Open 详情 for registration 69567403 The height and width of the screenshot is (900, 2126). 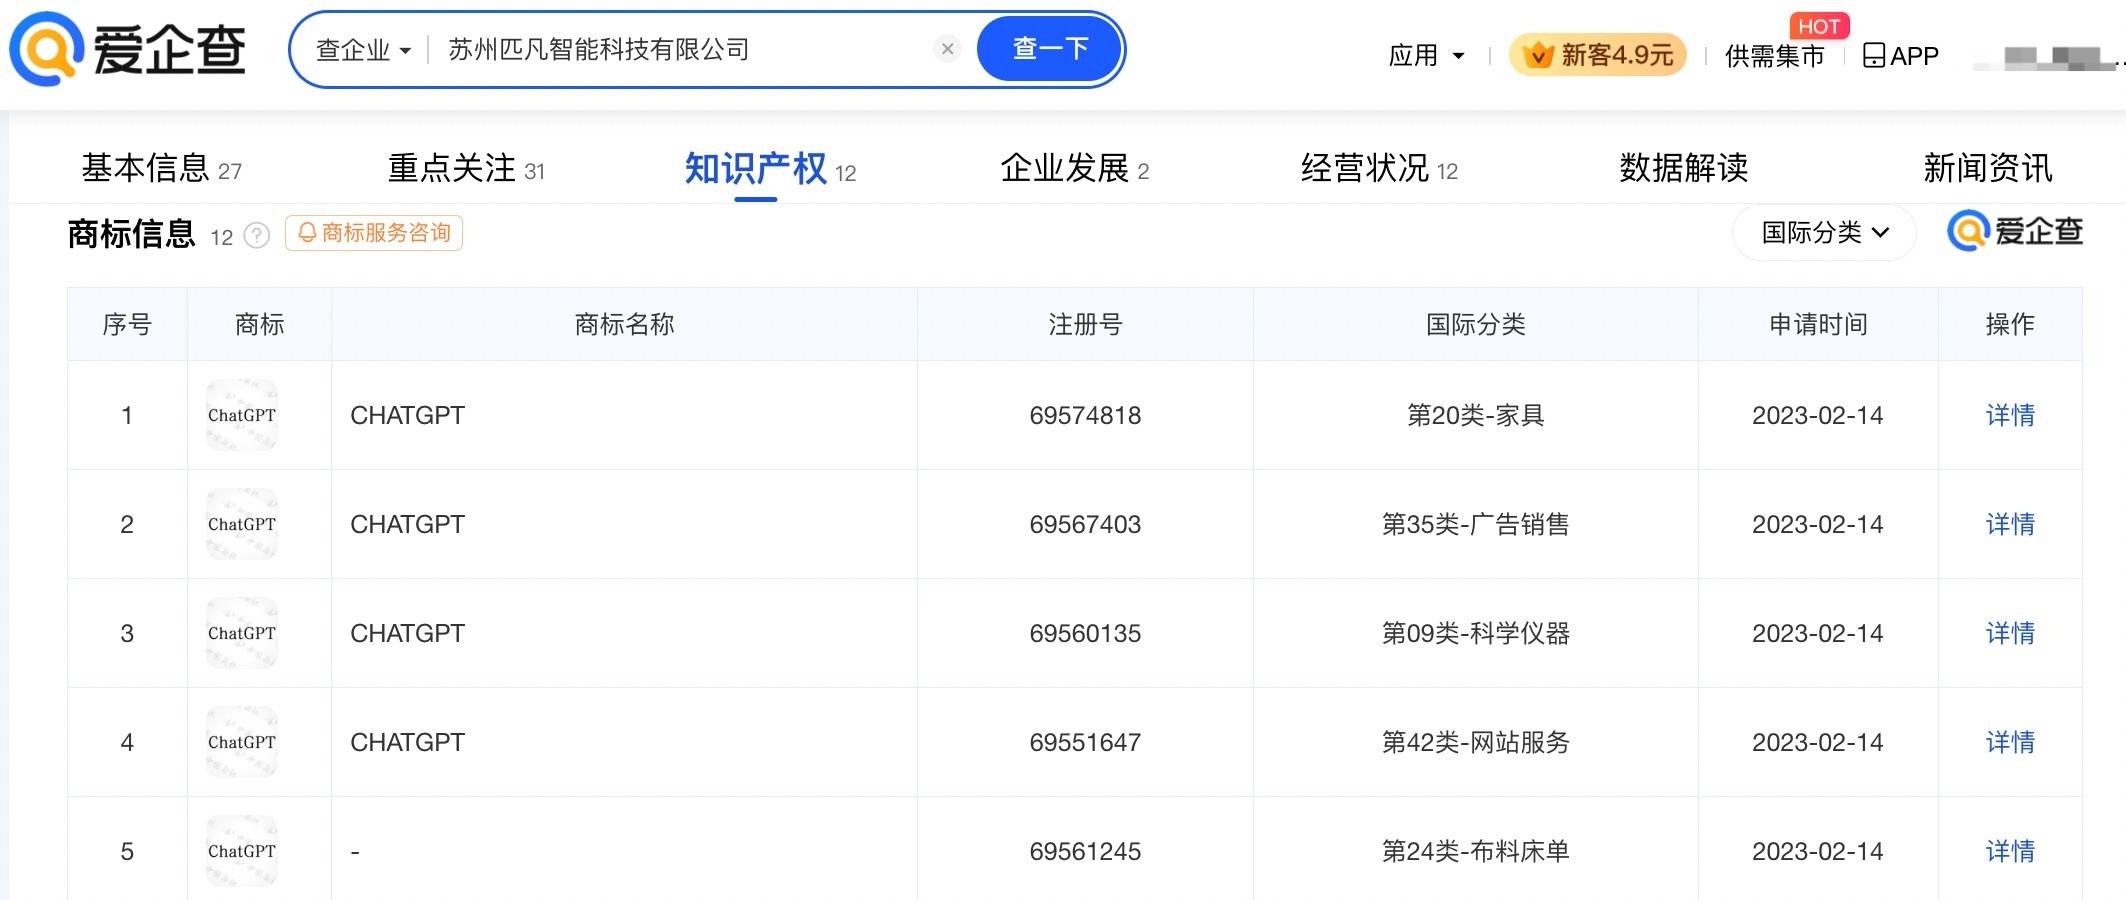pos(2010,524)
